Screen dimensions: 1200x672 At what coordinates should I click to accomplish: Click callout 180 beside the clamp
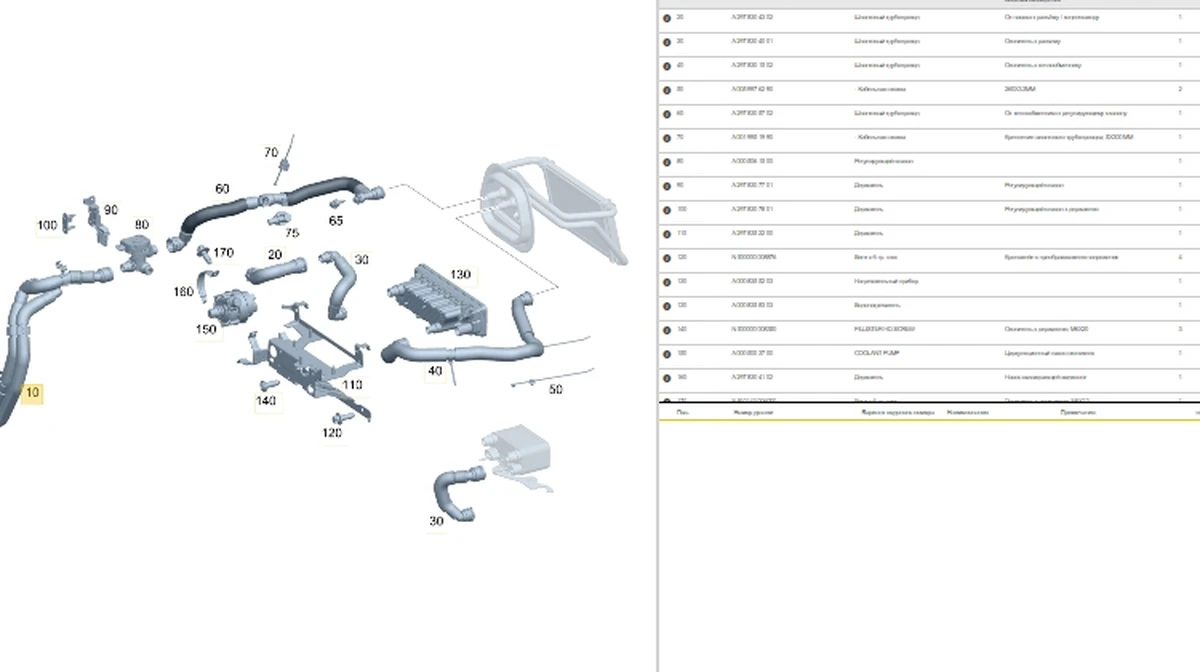pos(183,292)
